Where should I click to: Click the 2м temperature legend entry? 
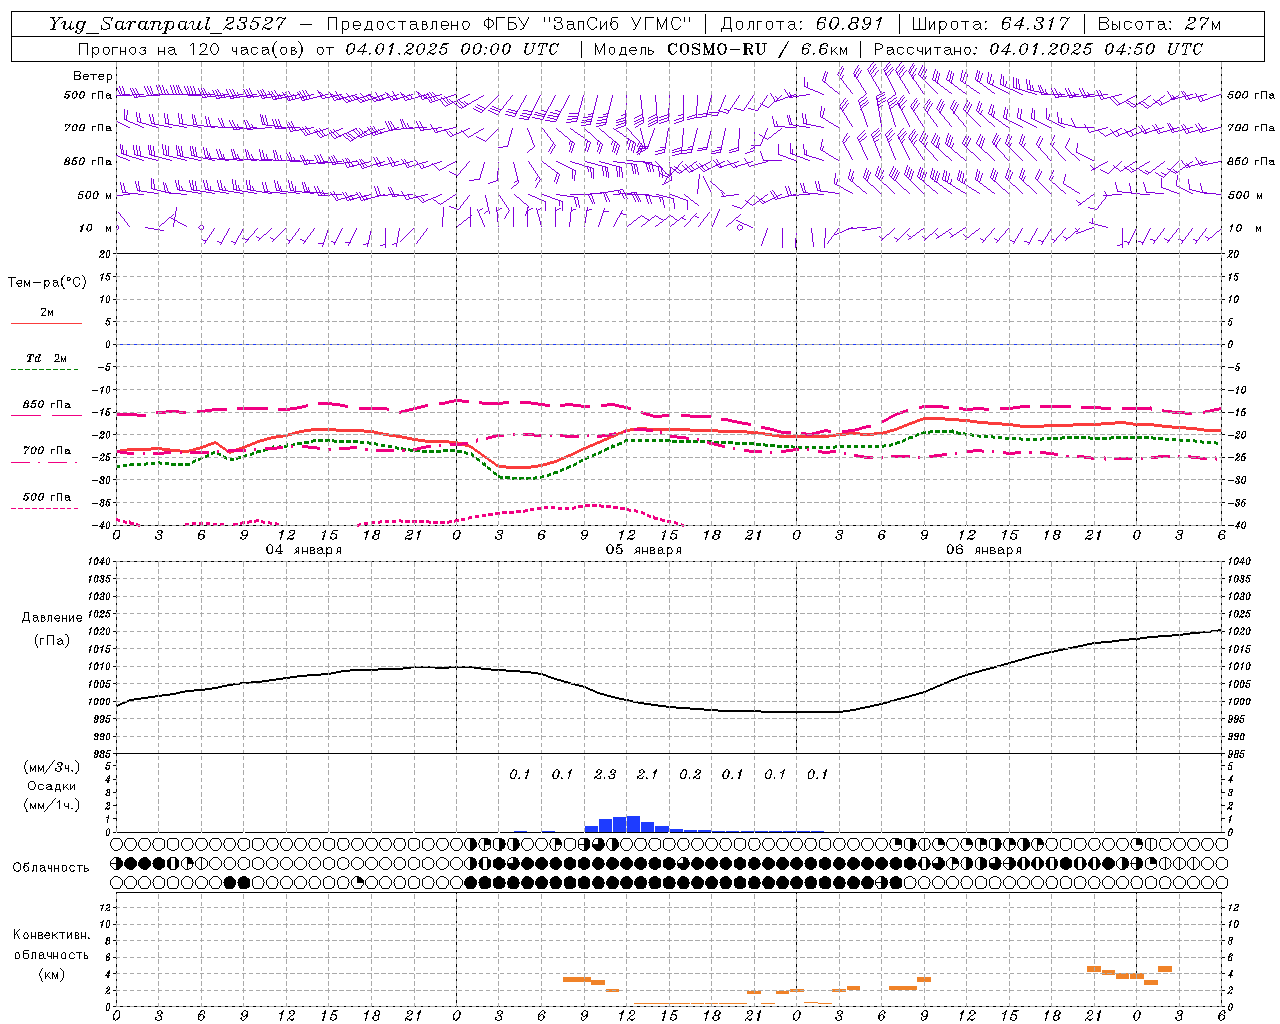click(x=46, y=313)
